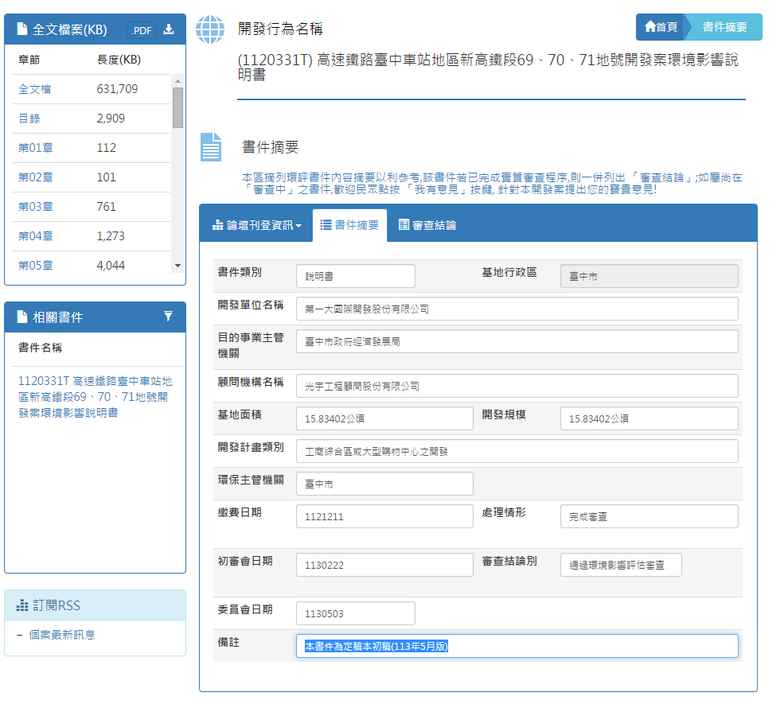Viewport: 780px width, 704px height.
Task: Click the 訂閱RSS panel header
Action: (95, 605)
